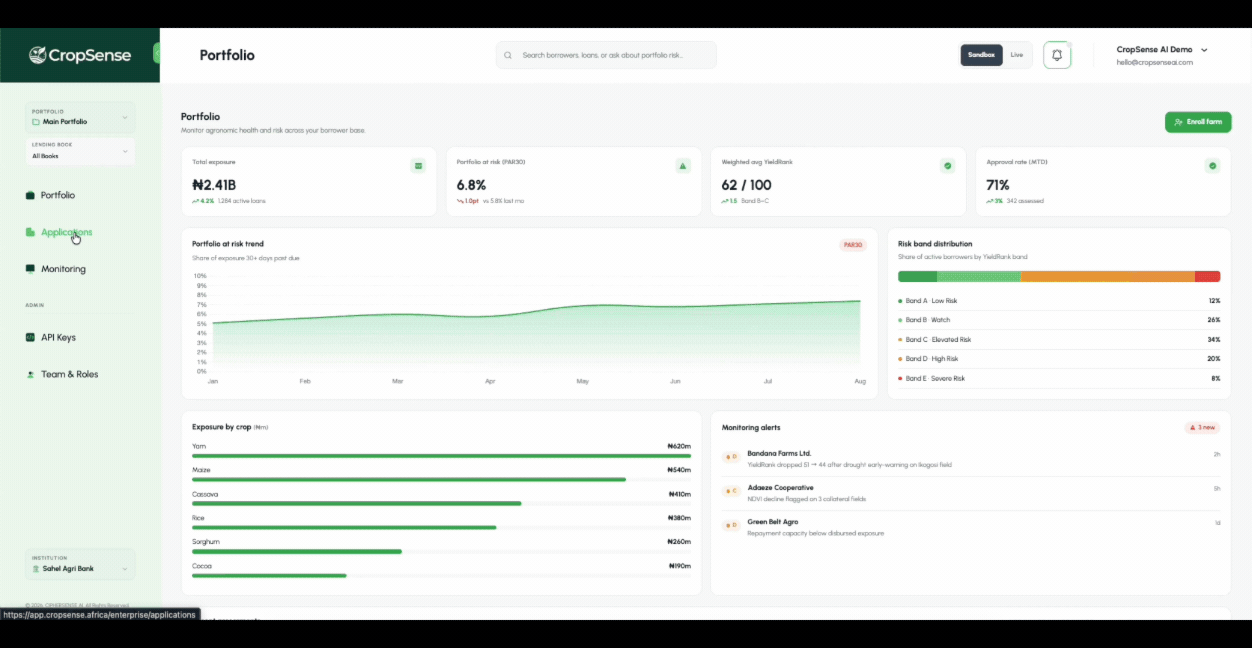The image size is (1252, 648).
Task: Click the bank icon beside Sahel Agri Bank
Action: pyautogui.click(x=36, y=569)
